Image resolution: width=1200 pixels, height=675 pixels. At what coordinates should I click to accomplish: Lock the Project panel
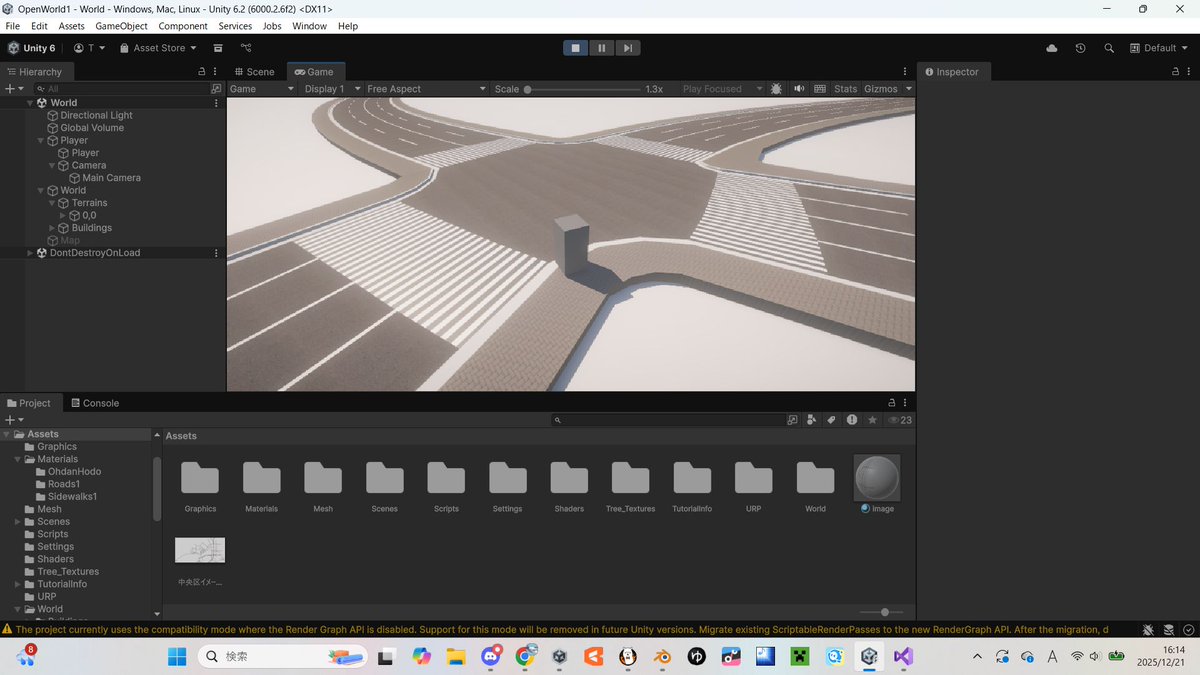click(893, 403)
